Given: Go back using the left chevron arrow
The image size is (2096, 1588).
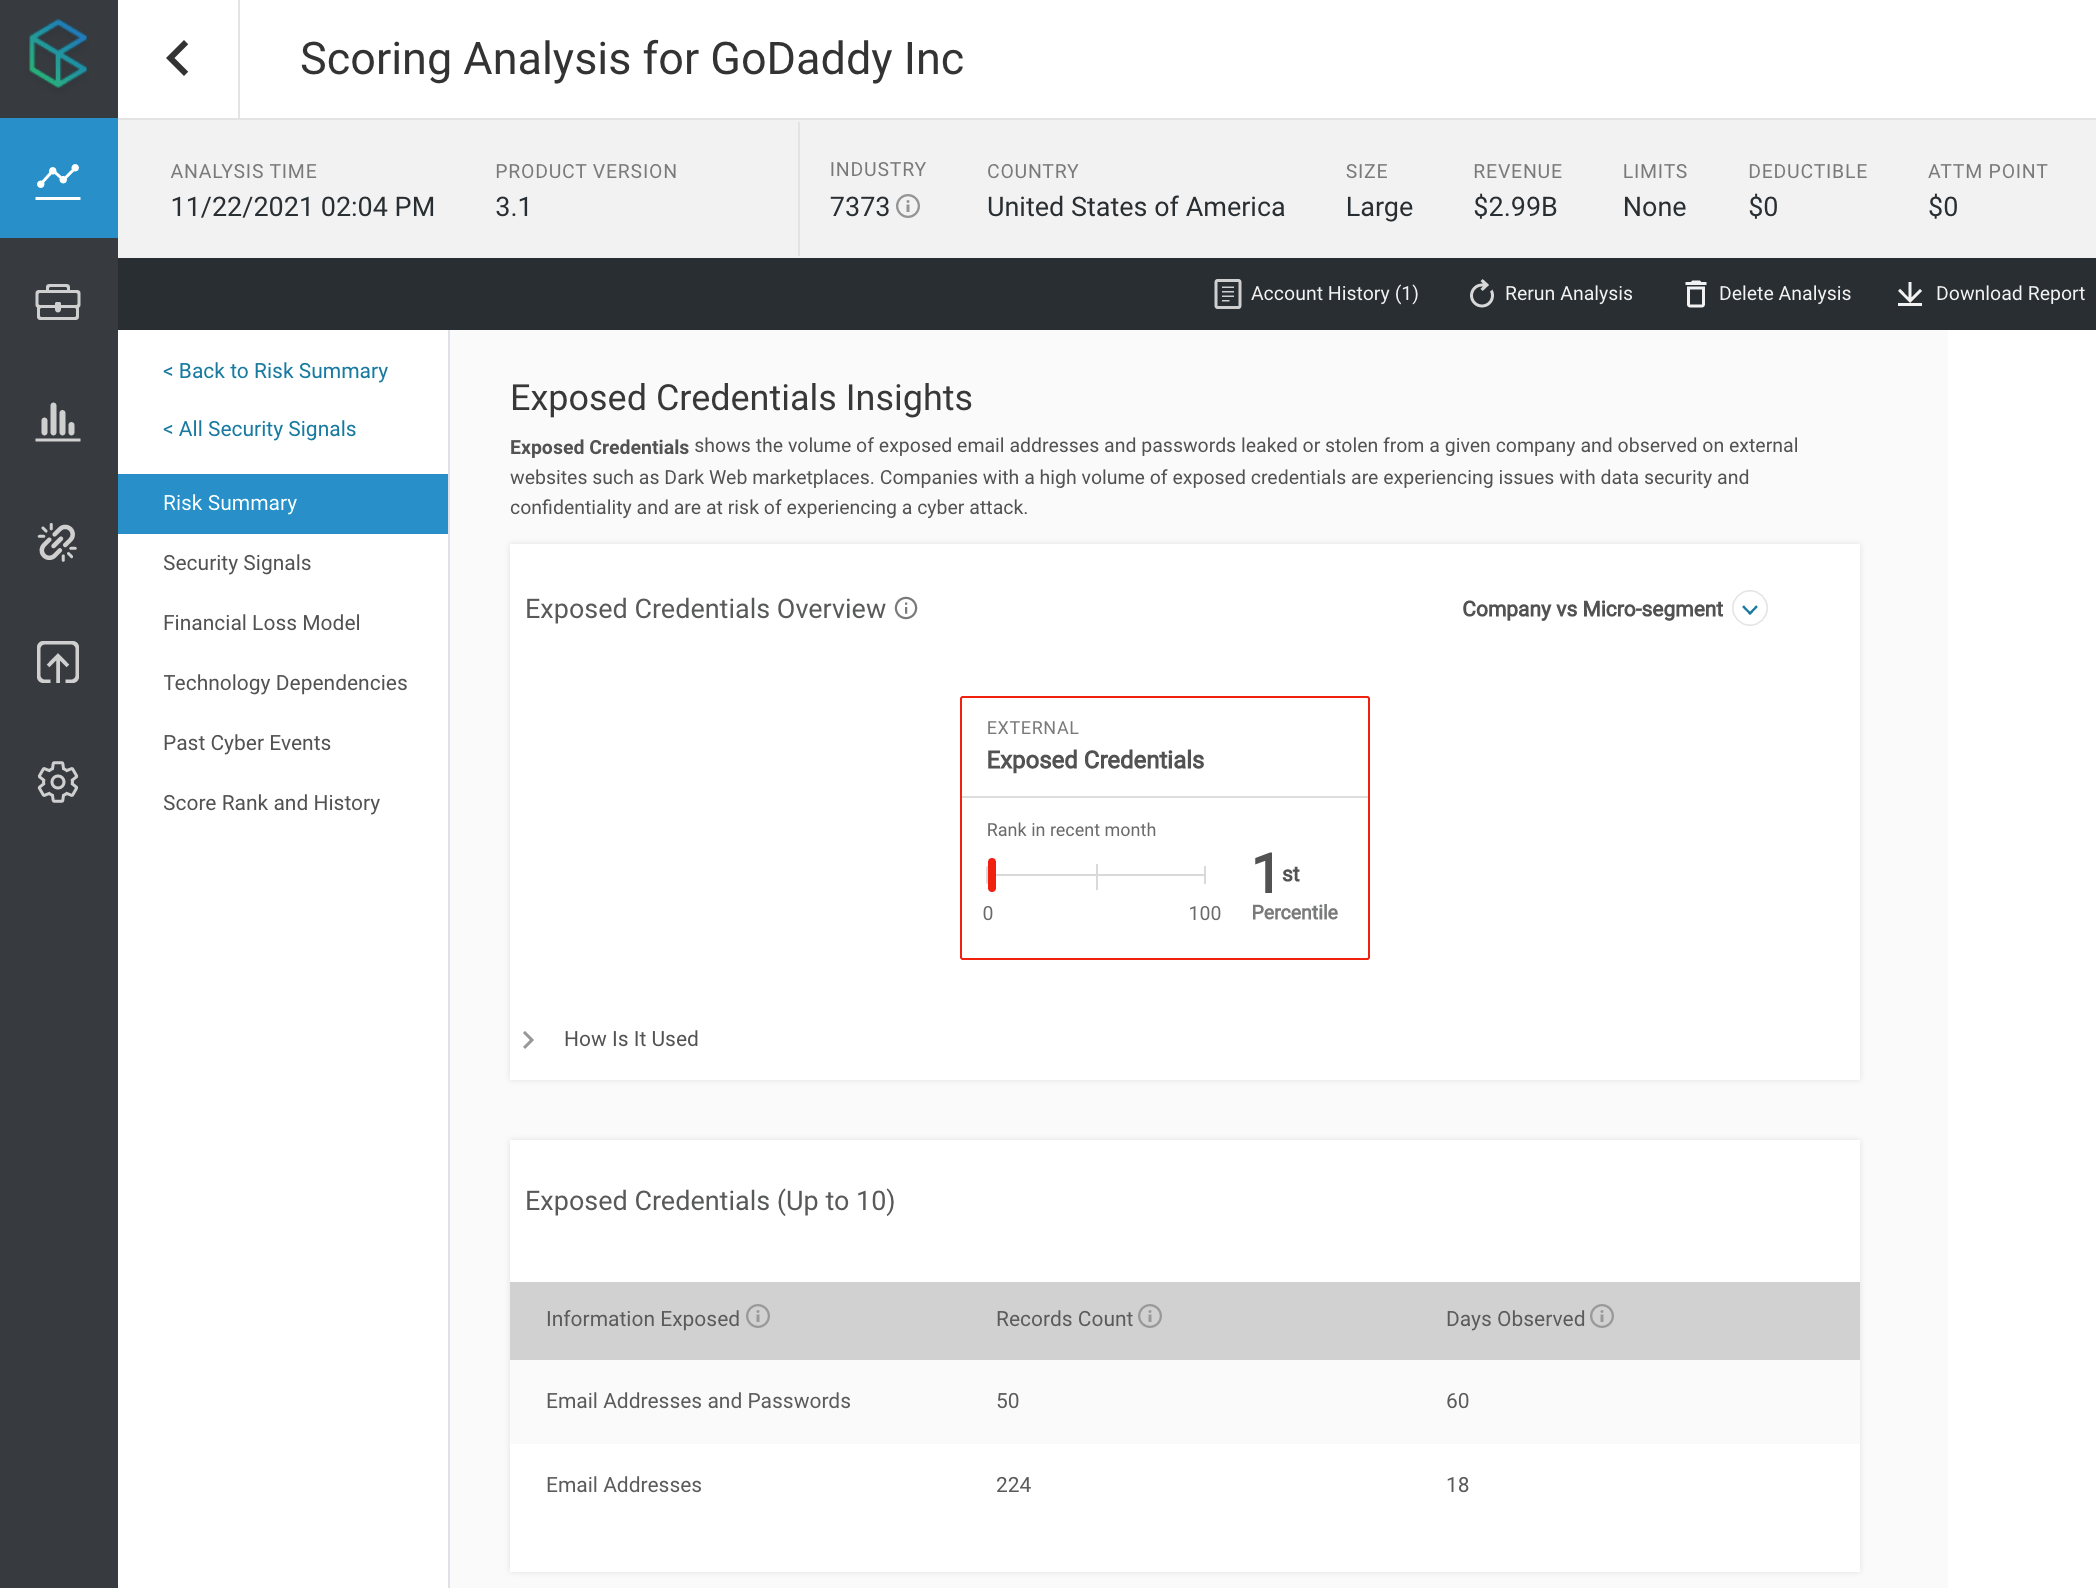Looking at the screenshot, I should 178,58.
